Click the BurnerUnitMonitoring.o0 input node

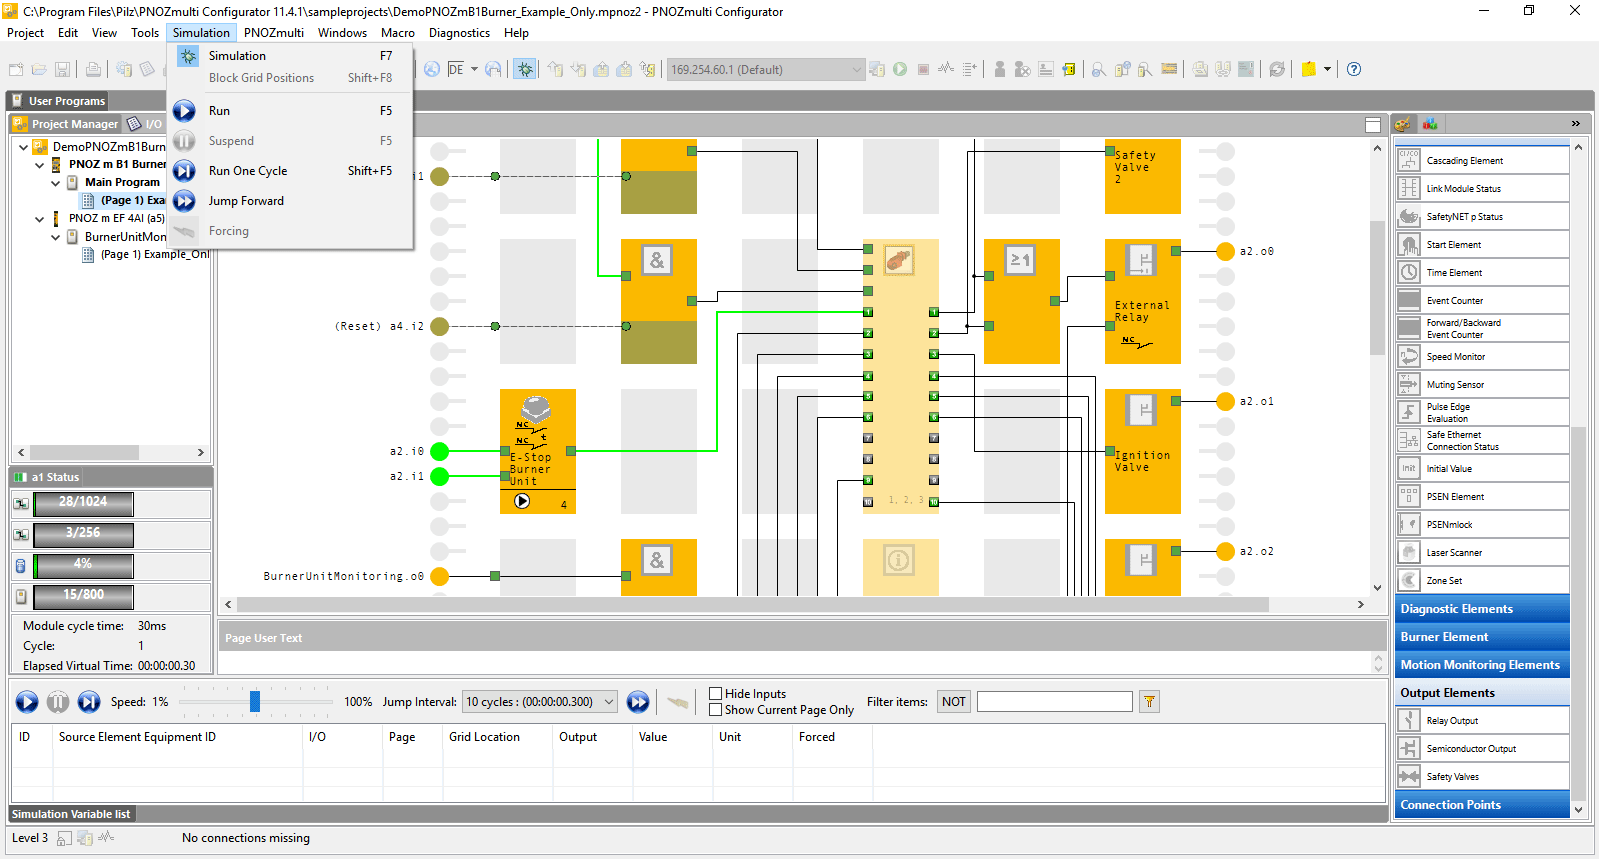coord(439,576)
